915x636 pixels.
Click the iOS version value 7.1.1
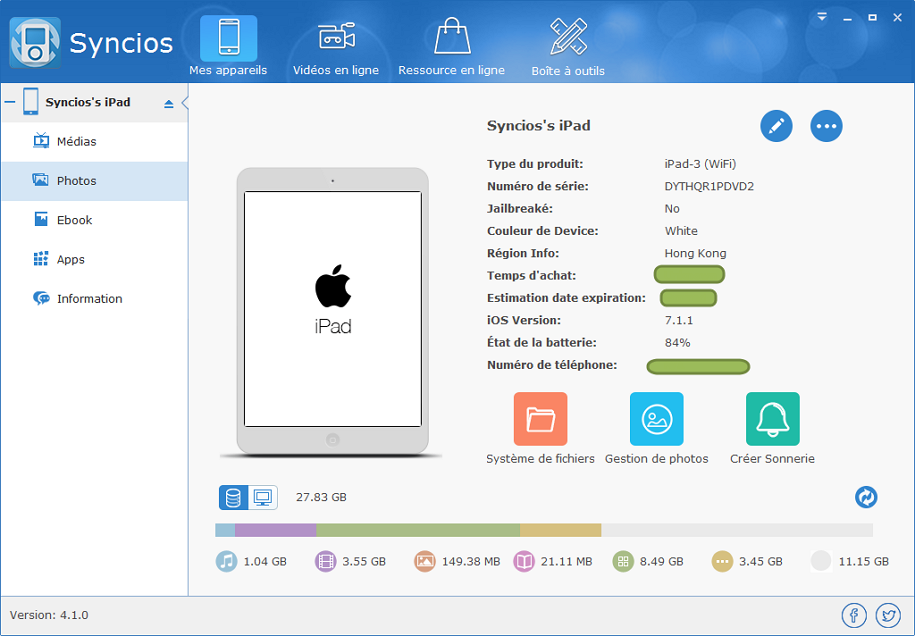pyautogui.click(x=679, y=320)
